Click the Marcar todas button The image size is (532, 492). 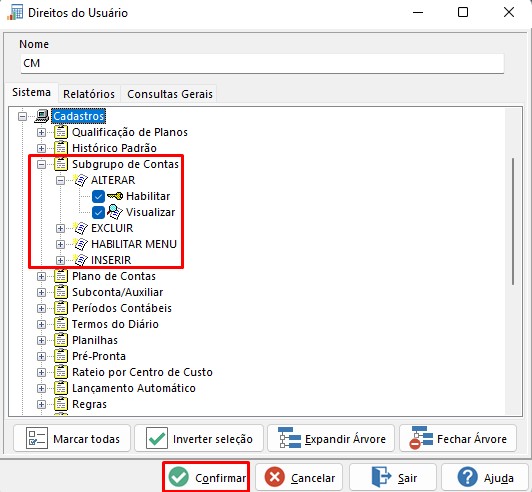point(72,438)
